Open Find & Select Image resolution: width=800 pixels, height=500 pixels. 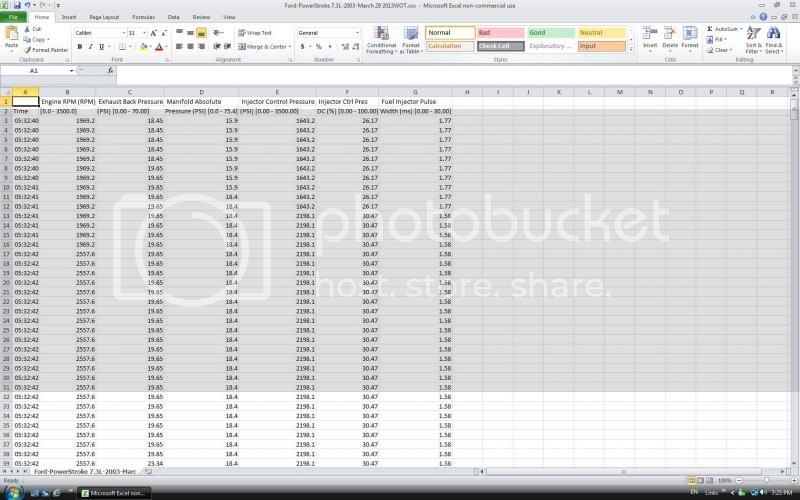[x=773, y=40]
